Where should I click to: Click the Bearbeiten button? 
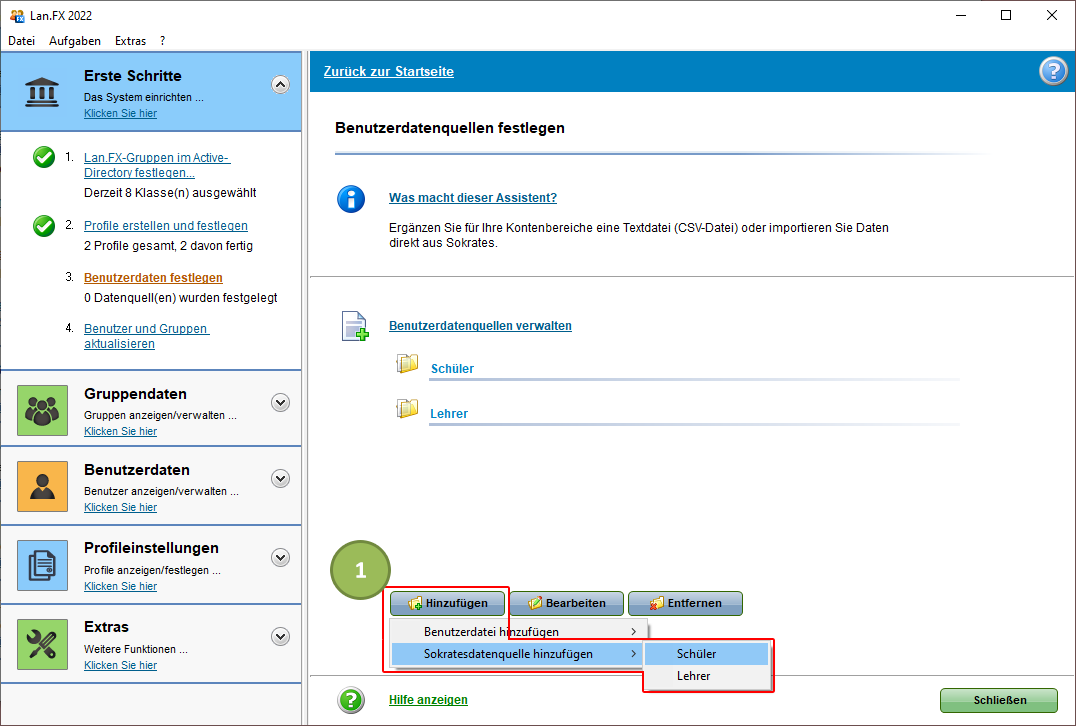click(567, 603)
